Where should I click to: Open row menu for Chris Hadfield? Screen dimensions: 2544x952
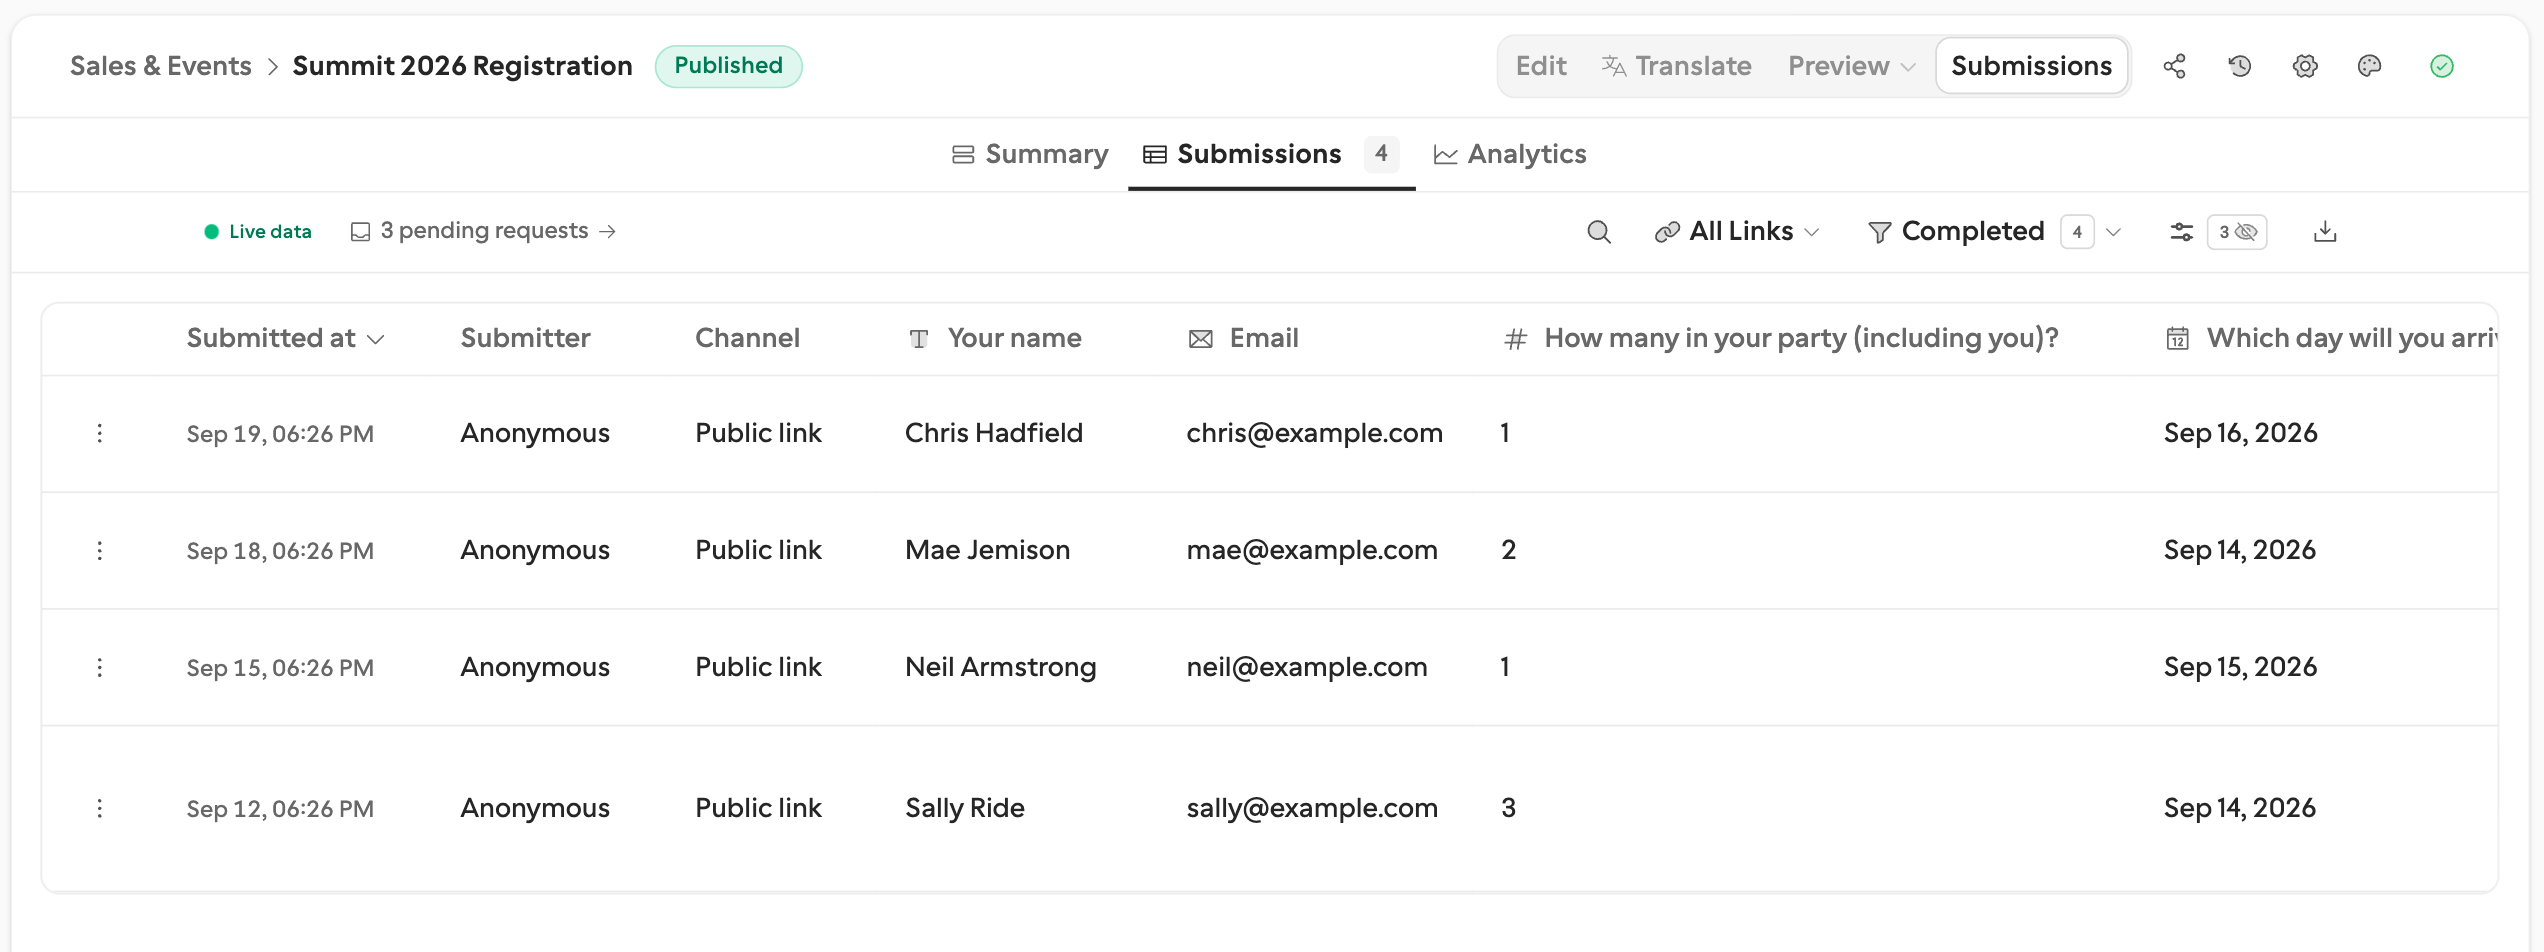click(100, 433)
